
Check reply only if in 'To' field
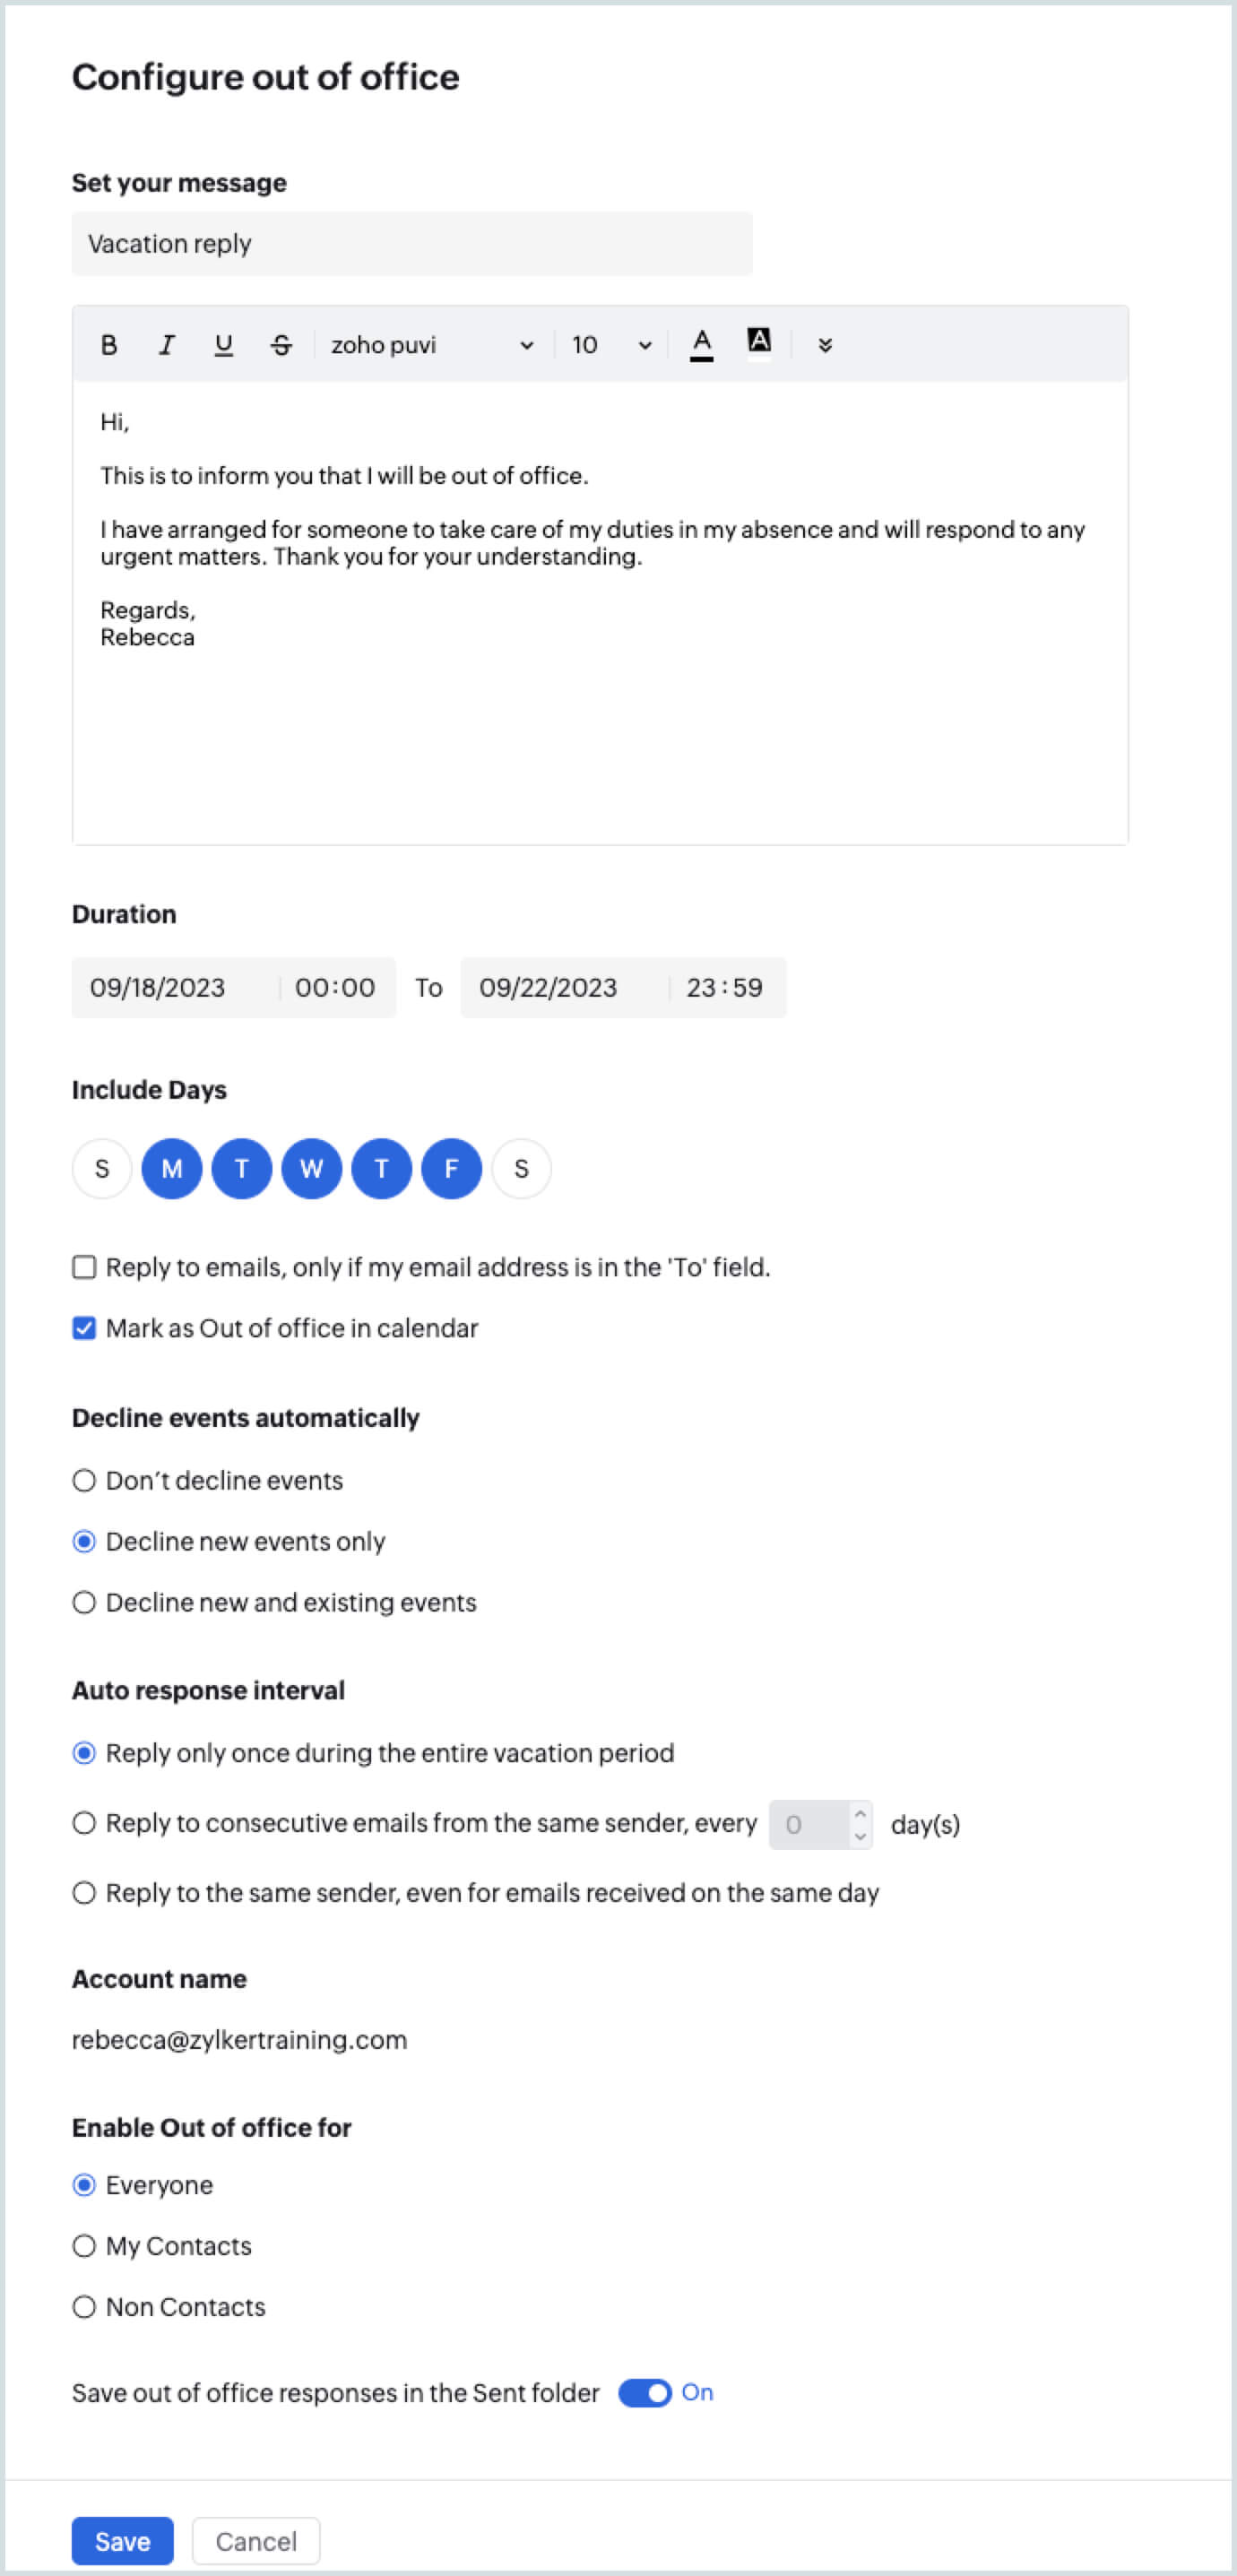[x=84, y=1267]
